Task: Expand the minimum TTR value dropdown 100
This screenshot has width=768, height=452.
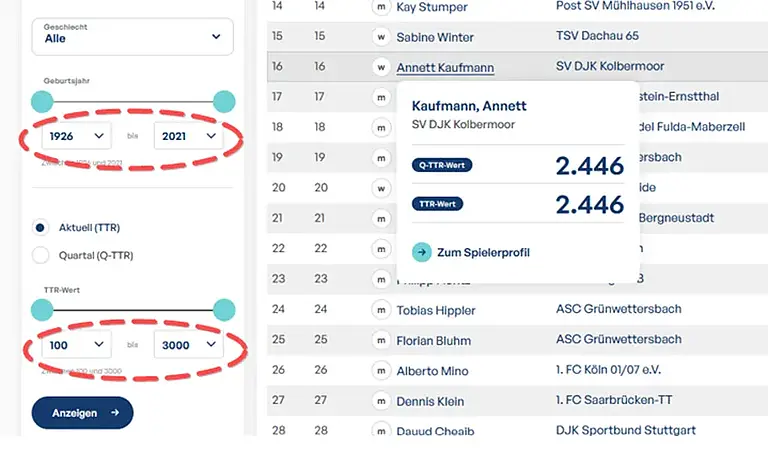Action: tap(76, 345)
